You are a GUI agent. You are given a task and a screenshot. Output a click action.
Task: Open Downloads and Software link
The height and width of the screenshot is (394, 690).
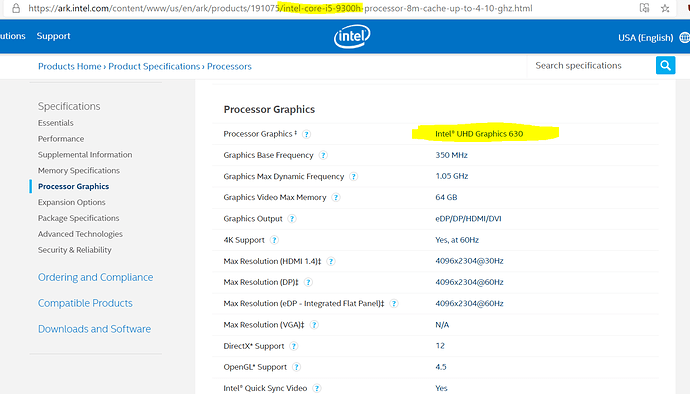94,329
